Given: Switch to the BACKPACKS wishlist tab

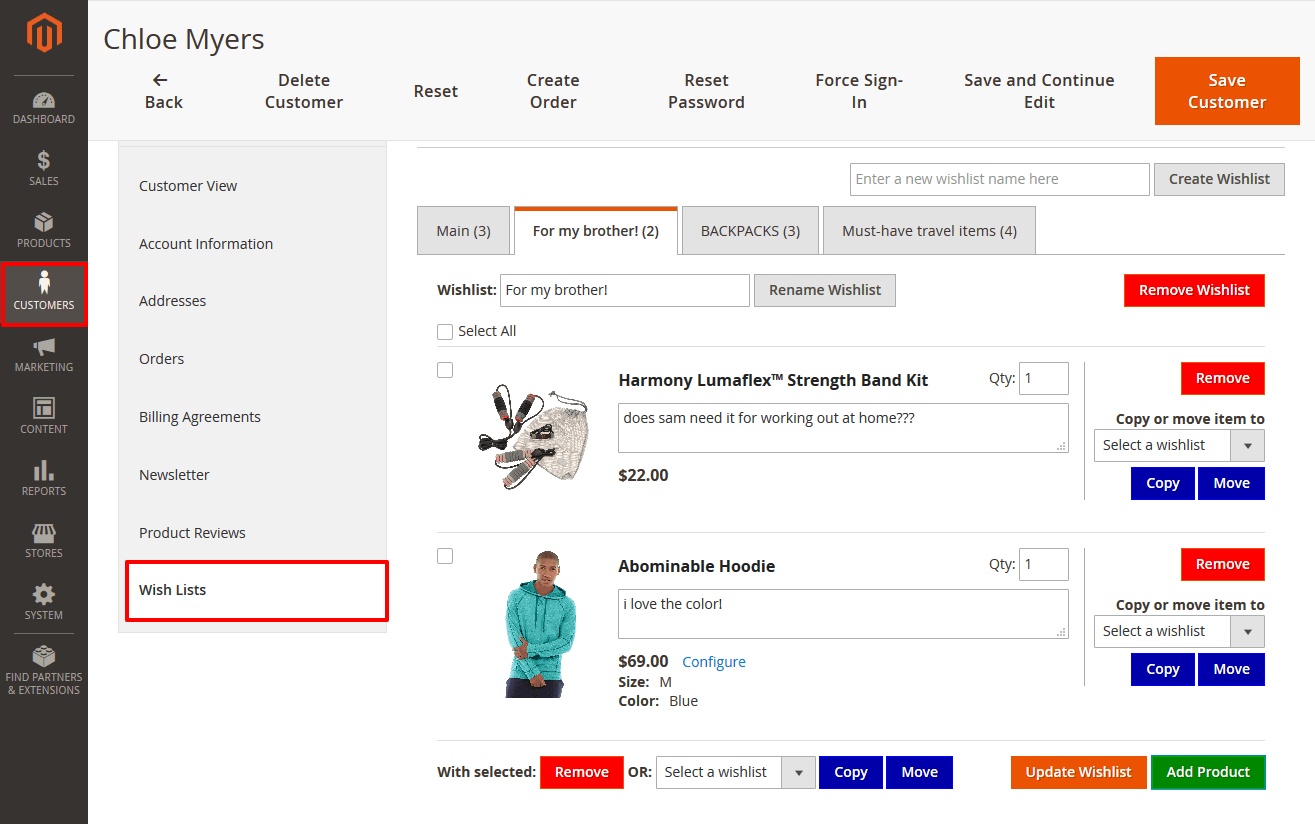Looking at the screenshot, I should pos(749,230).
